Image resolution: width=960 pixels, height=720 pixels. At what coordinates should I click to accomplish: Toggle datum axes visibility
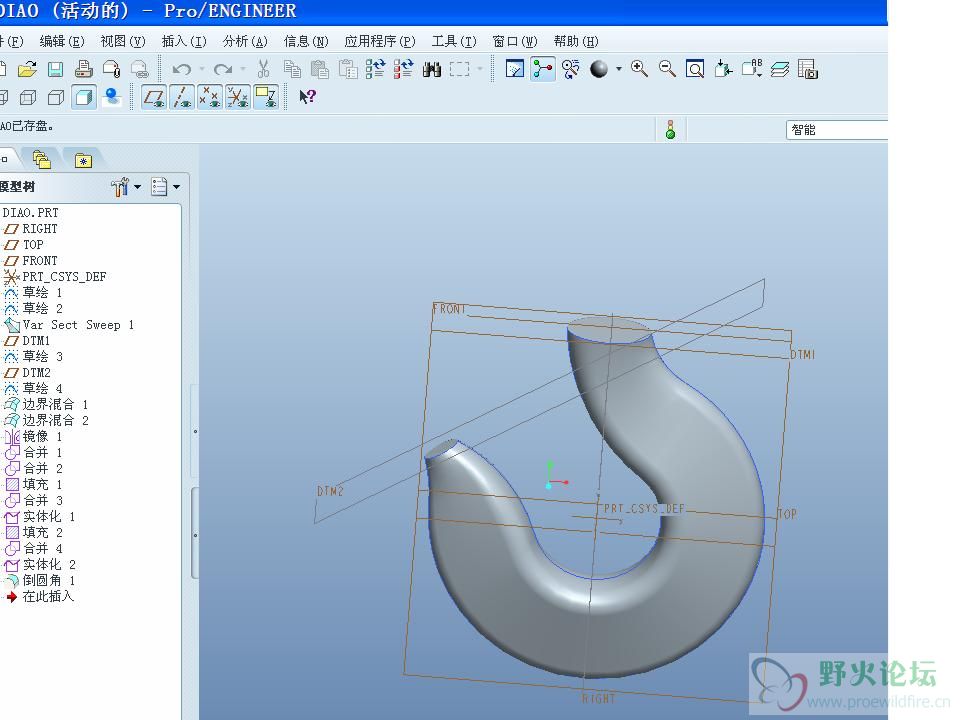coord(181,97)
